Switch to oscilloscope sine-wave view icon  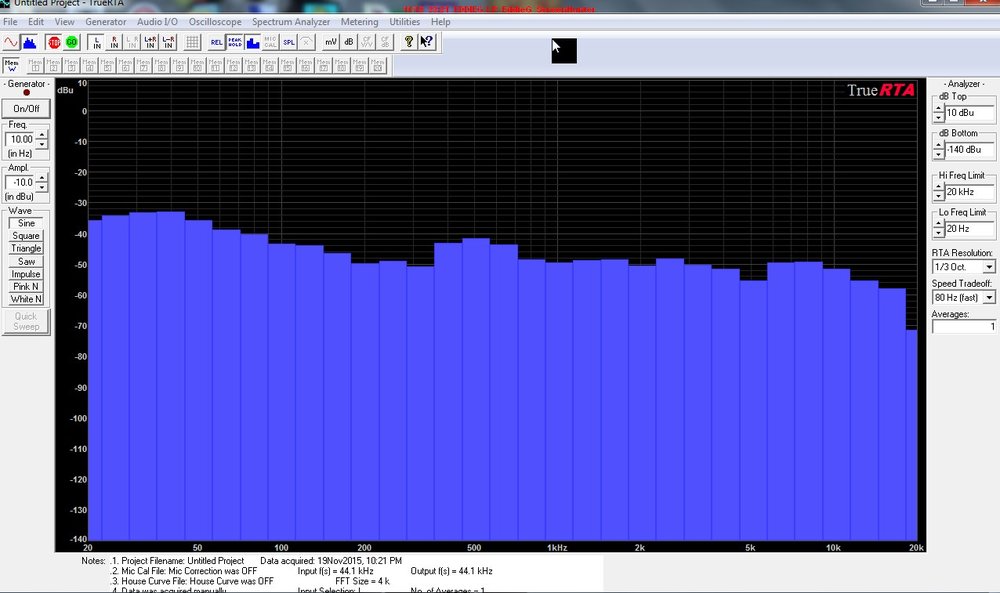tap(11, 43)
